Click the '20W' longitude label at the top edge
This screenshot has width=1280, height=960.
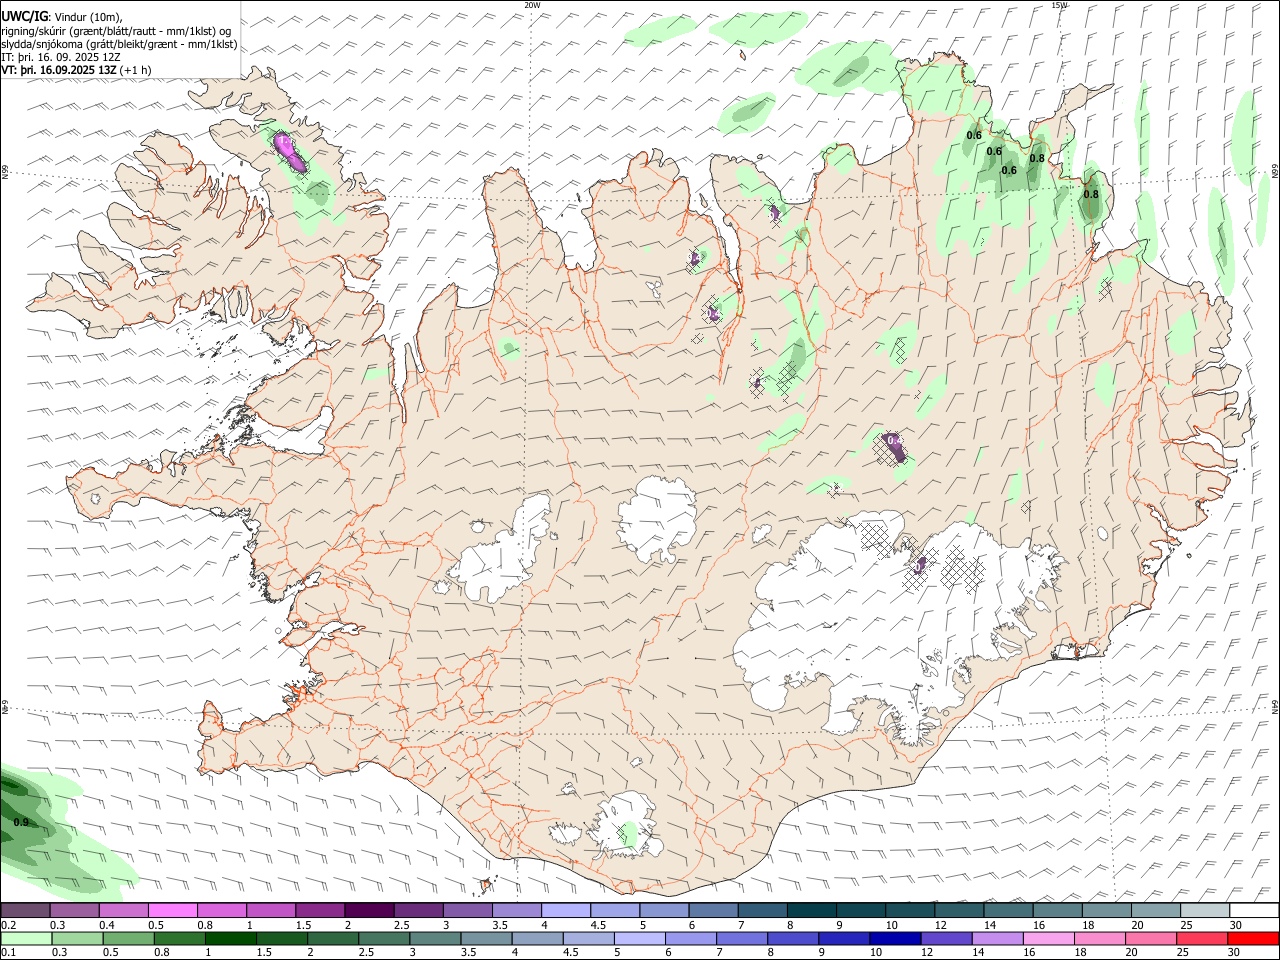click(x=532, y=5)
